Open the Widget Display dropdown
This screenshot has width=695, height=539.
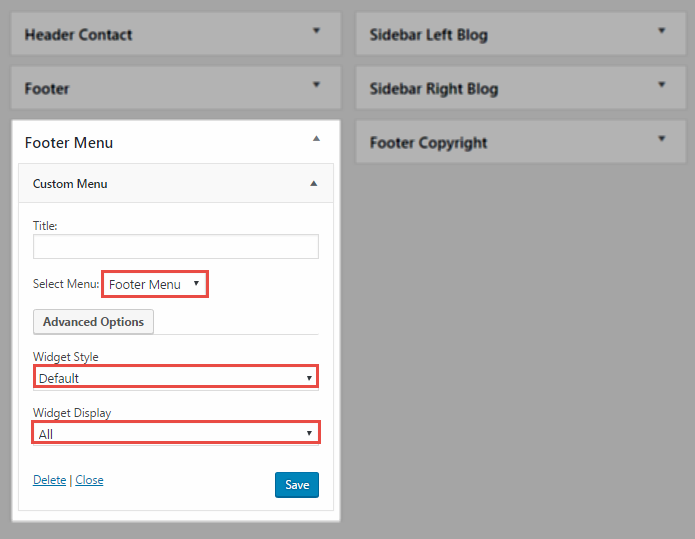[176, 433]
